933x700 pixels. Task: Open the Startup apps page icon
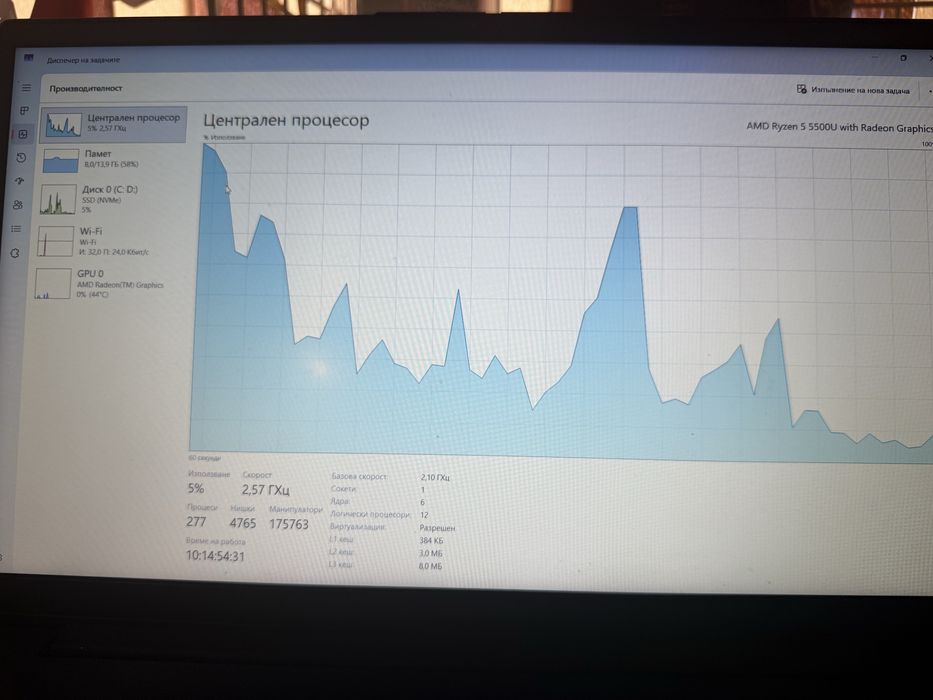(20, 181)
